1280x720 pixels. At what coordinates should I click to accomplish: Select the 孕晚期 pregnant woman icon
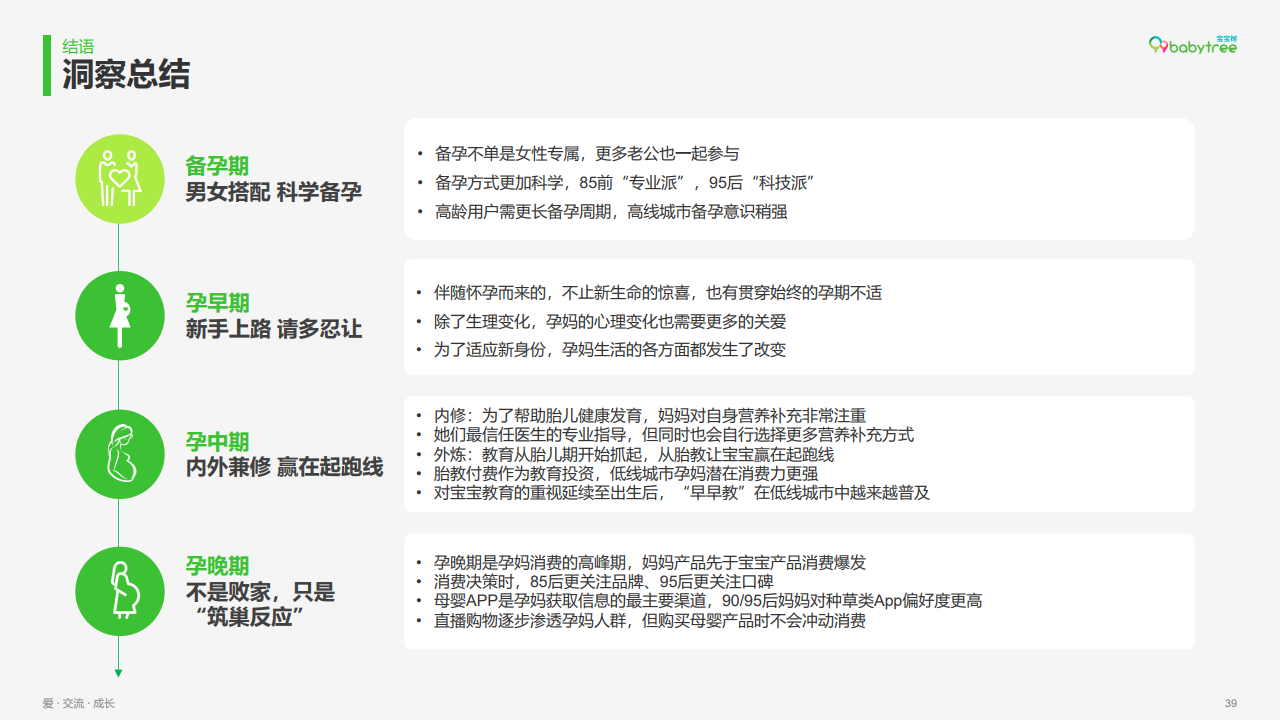[x=119, y=591]
